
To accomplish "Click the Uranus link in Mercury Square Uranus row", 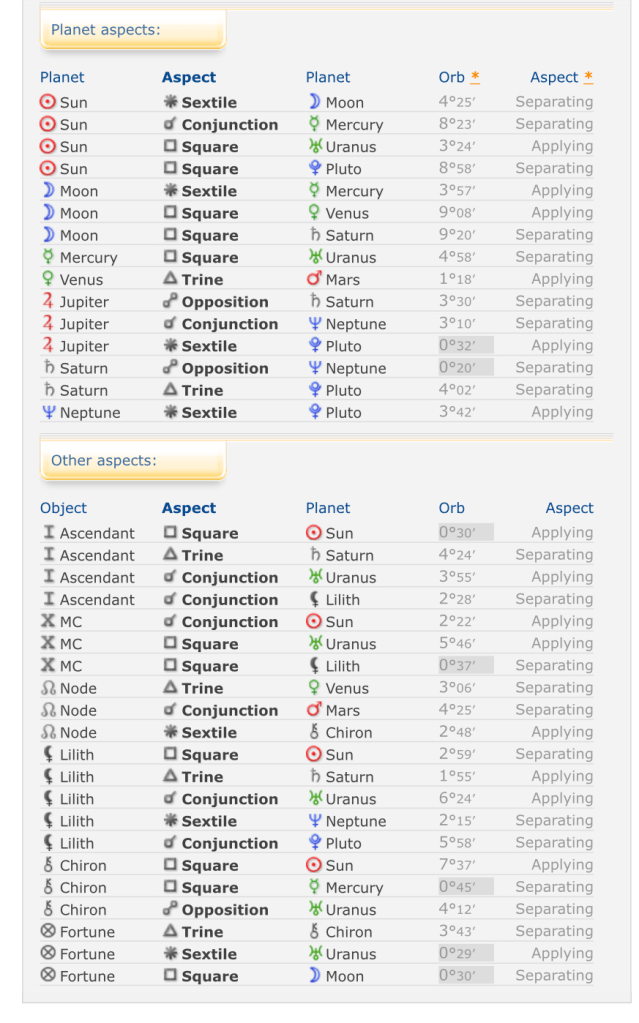I will [x=350, y=258].
